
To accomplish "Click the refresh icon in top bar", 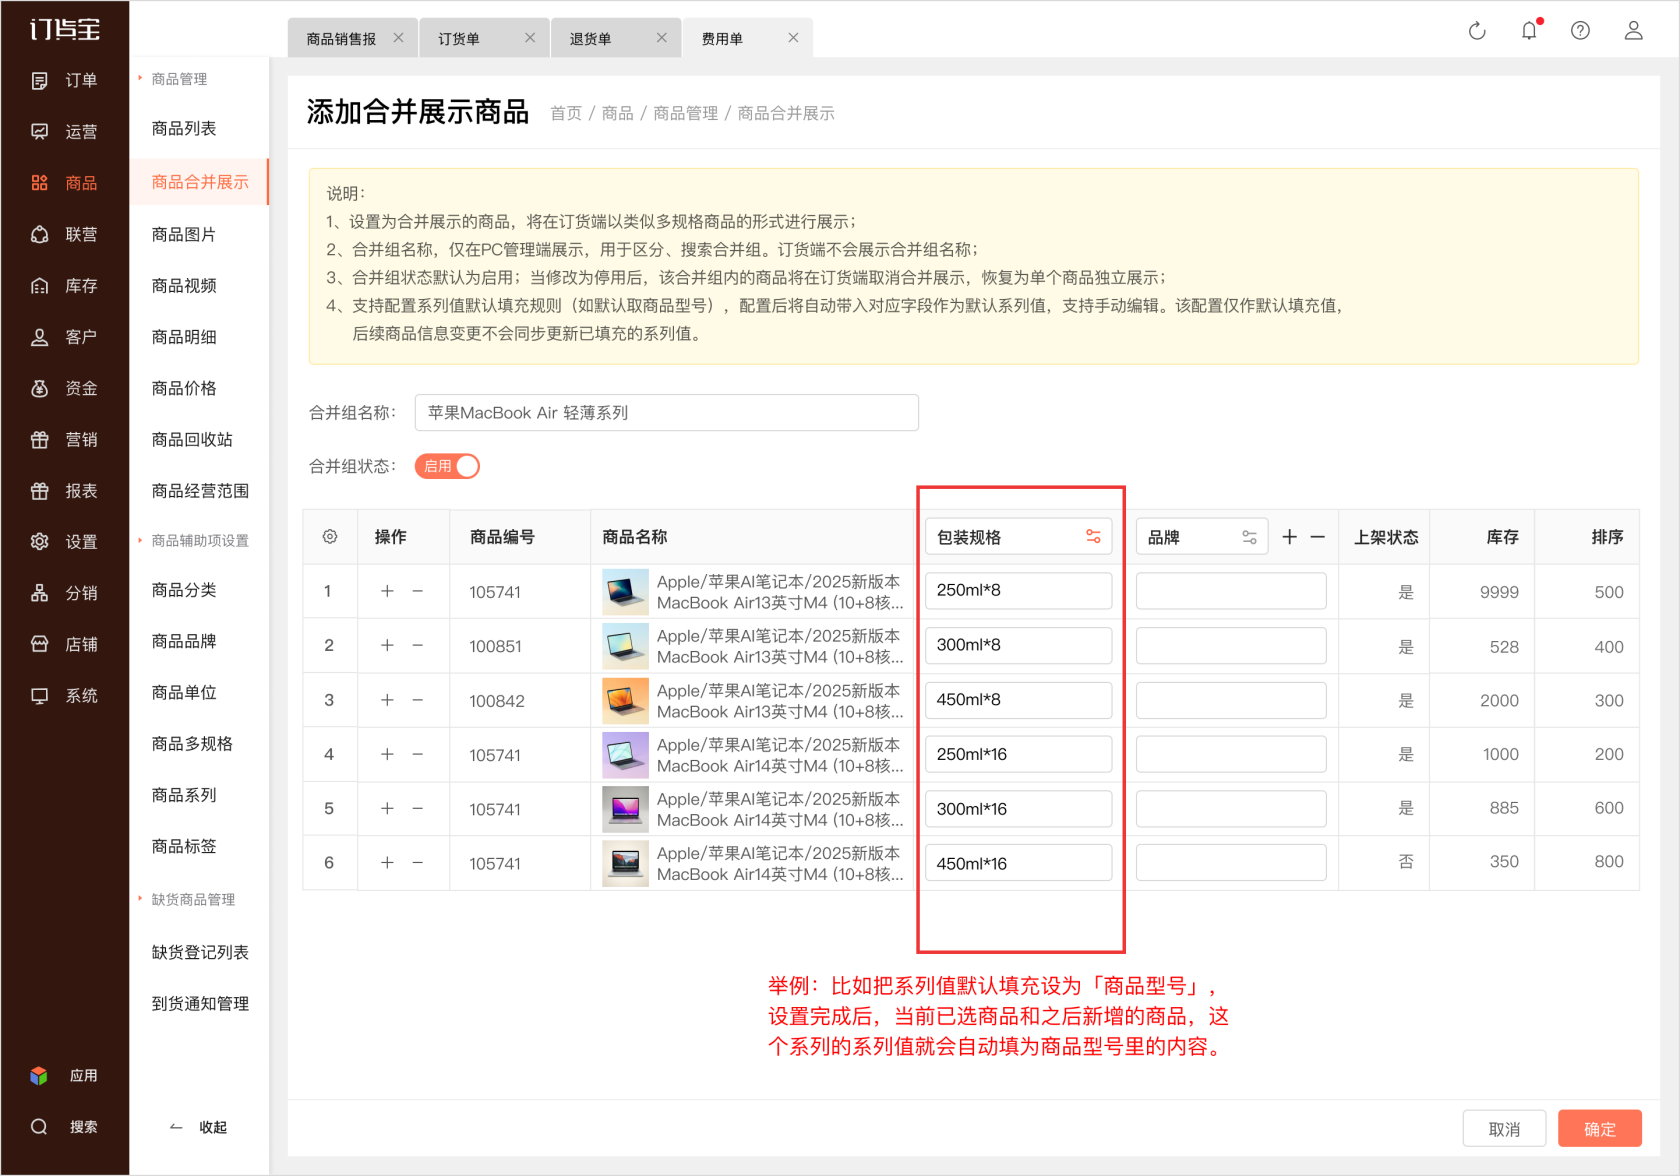I will 1476,31.
